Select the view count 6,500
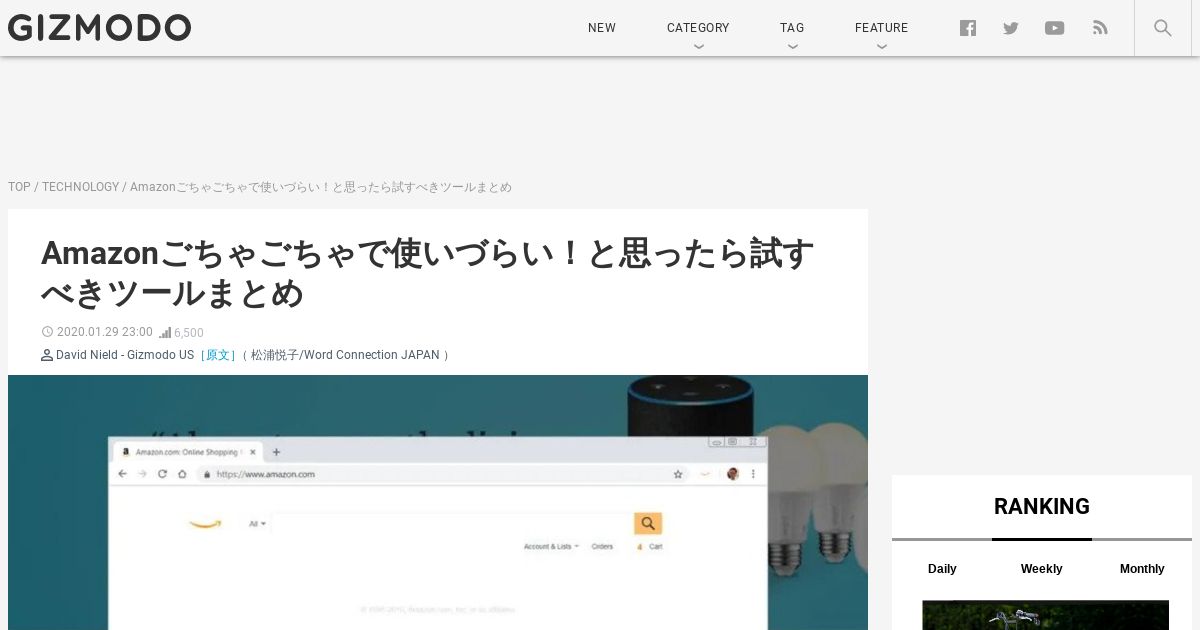The image size is (1200, 630). (188, 333)
